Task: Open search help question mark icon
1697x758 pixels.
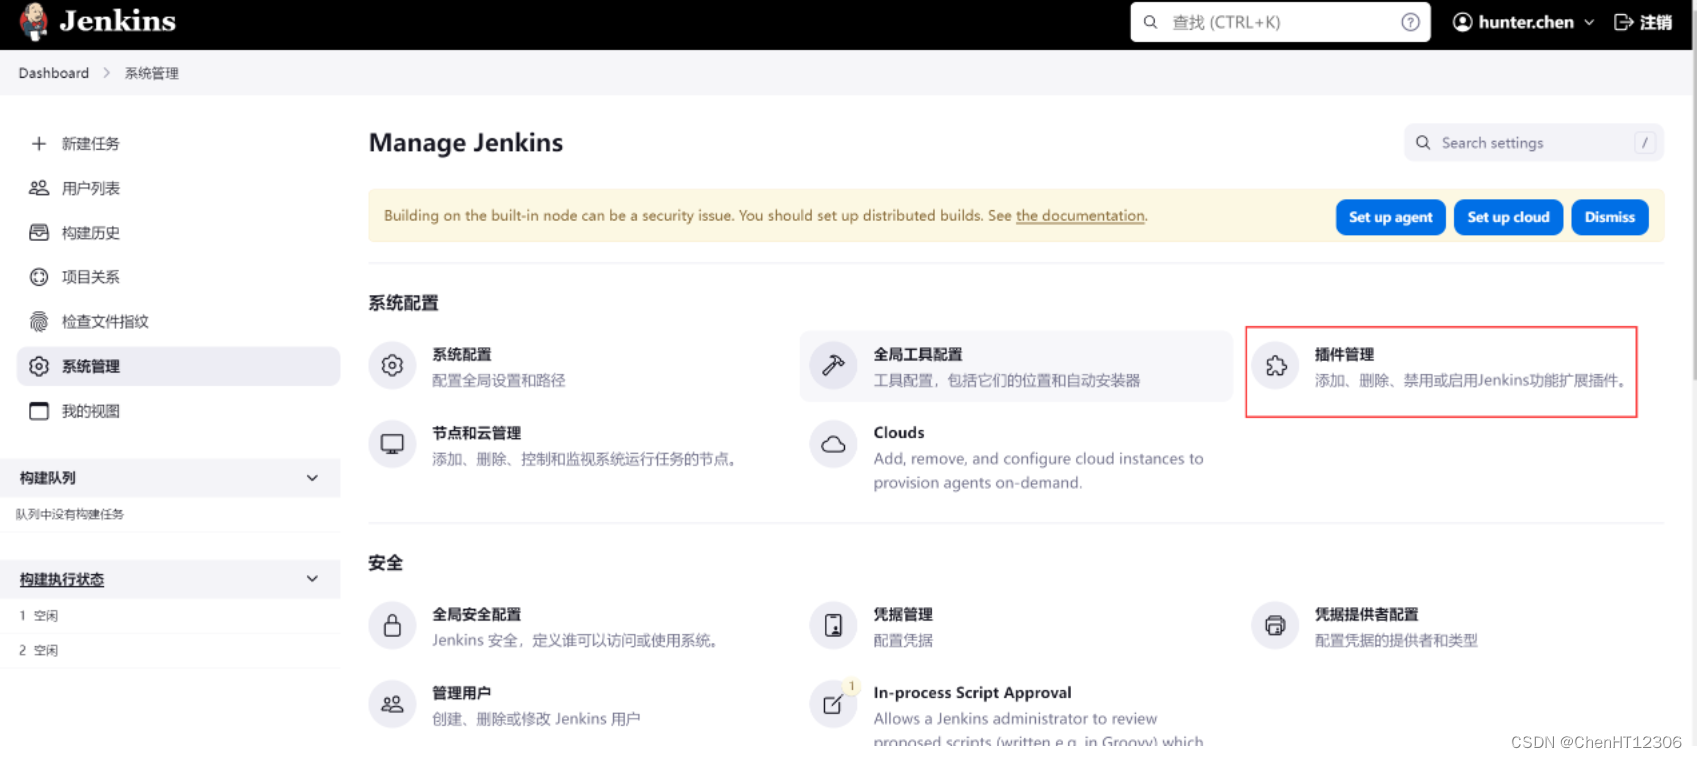Action: (x=1410, y=22)
